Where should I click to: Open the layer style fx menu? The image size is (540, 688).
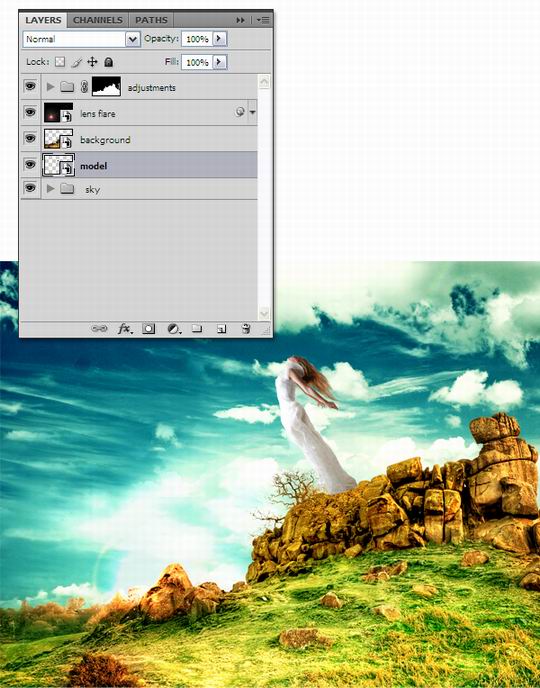click(125, 329)
